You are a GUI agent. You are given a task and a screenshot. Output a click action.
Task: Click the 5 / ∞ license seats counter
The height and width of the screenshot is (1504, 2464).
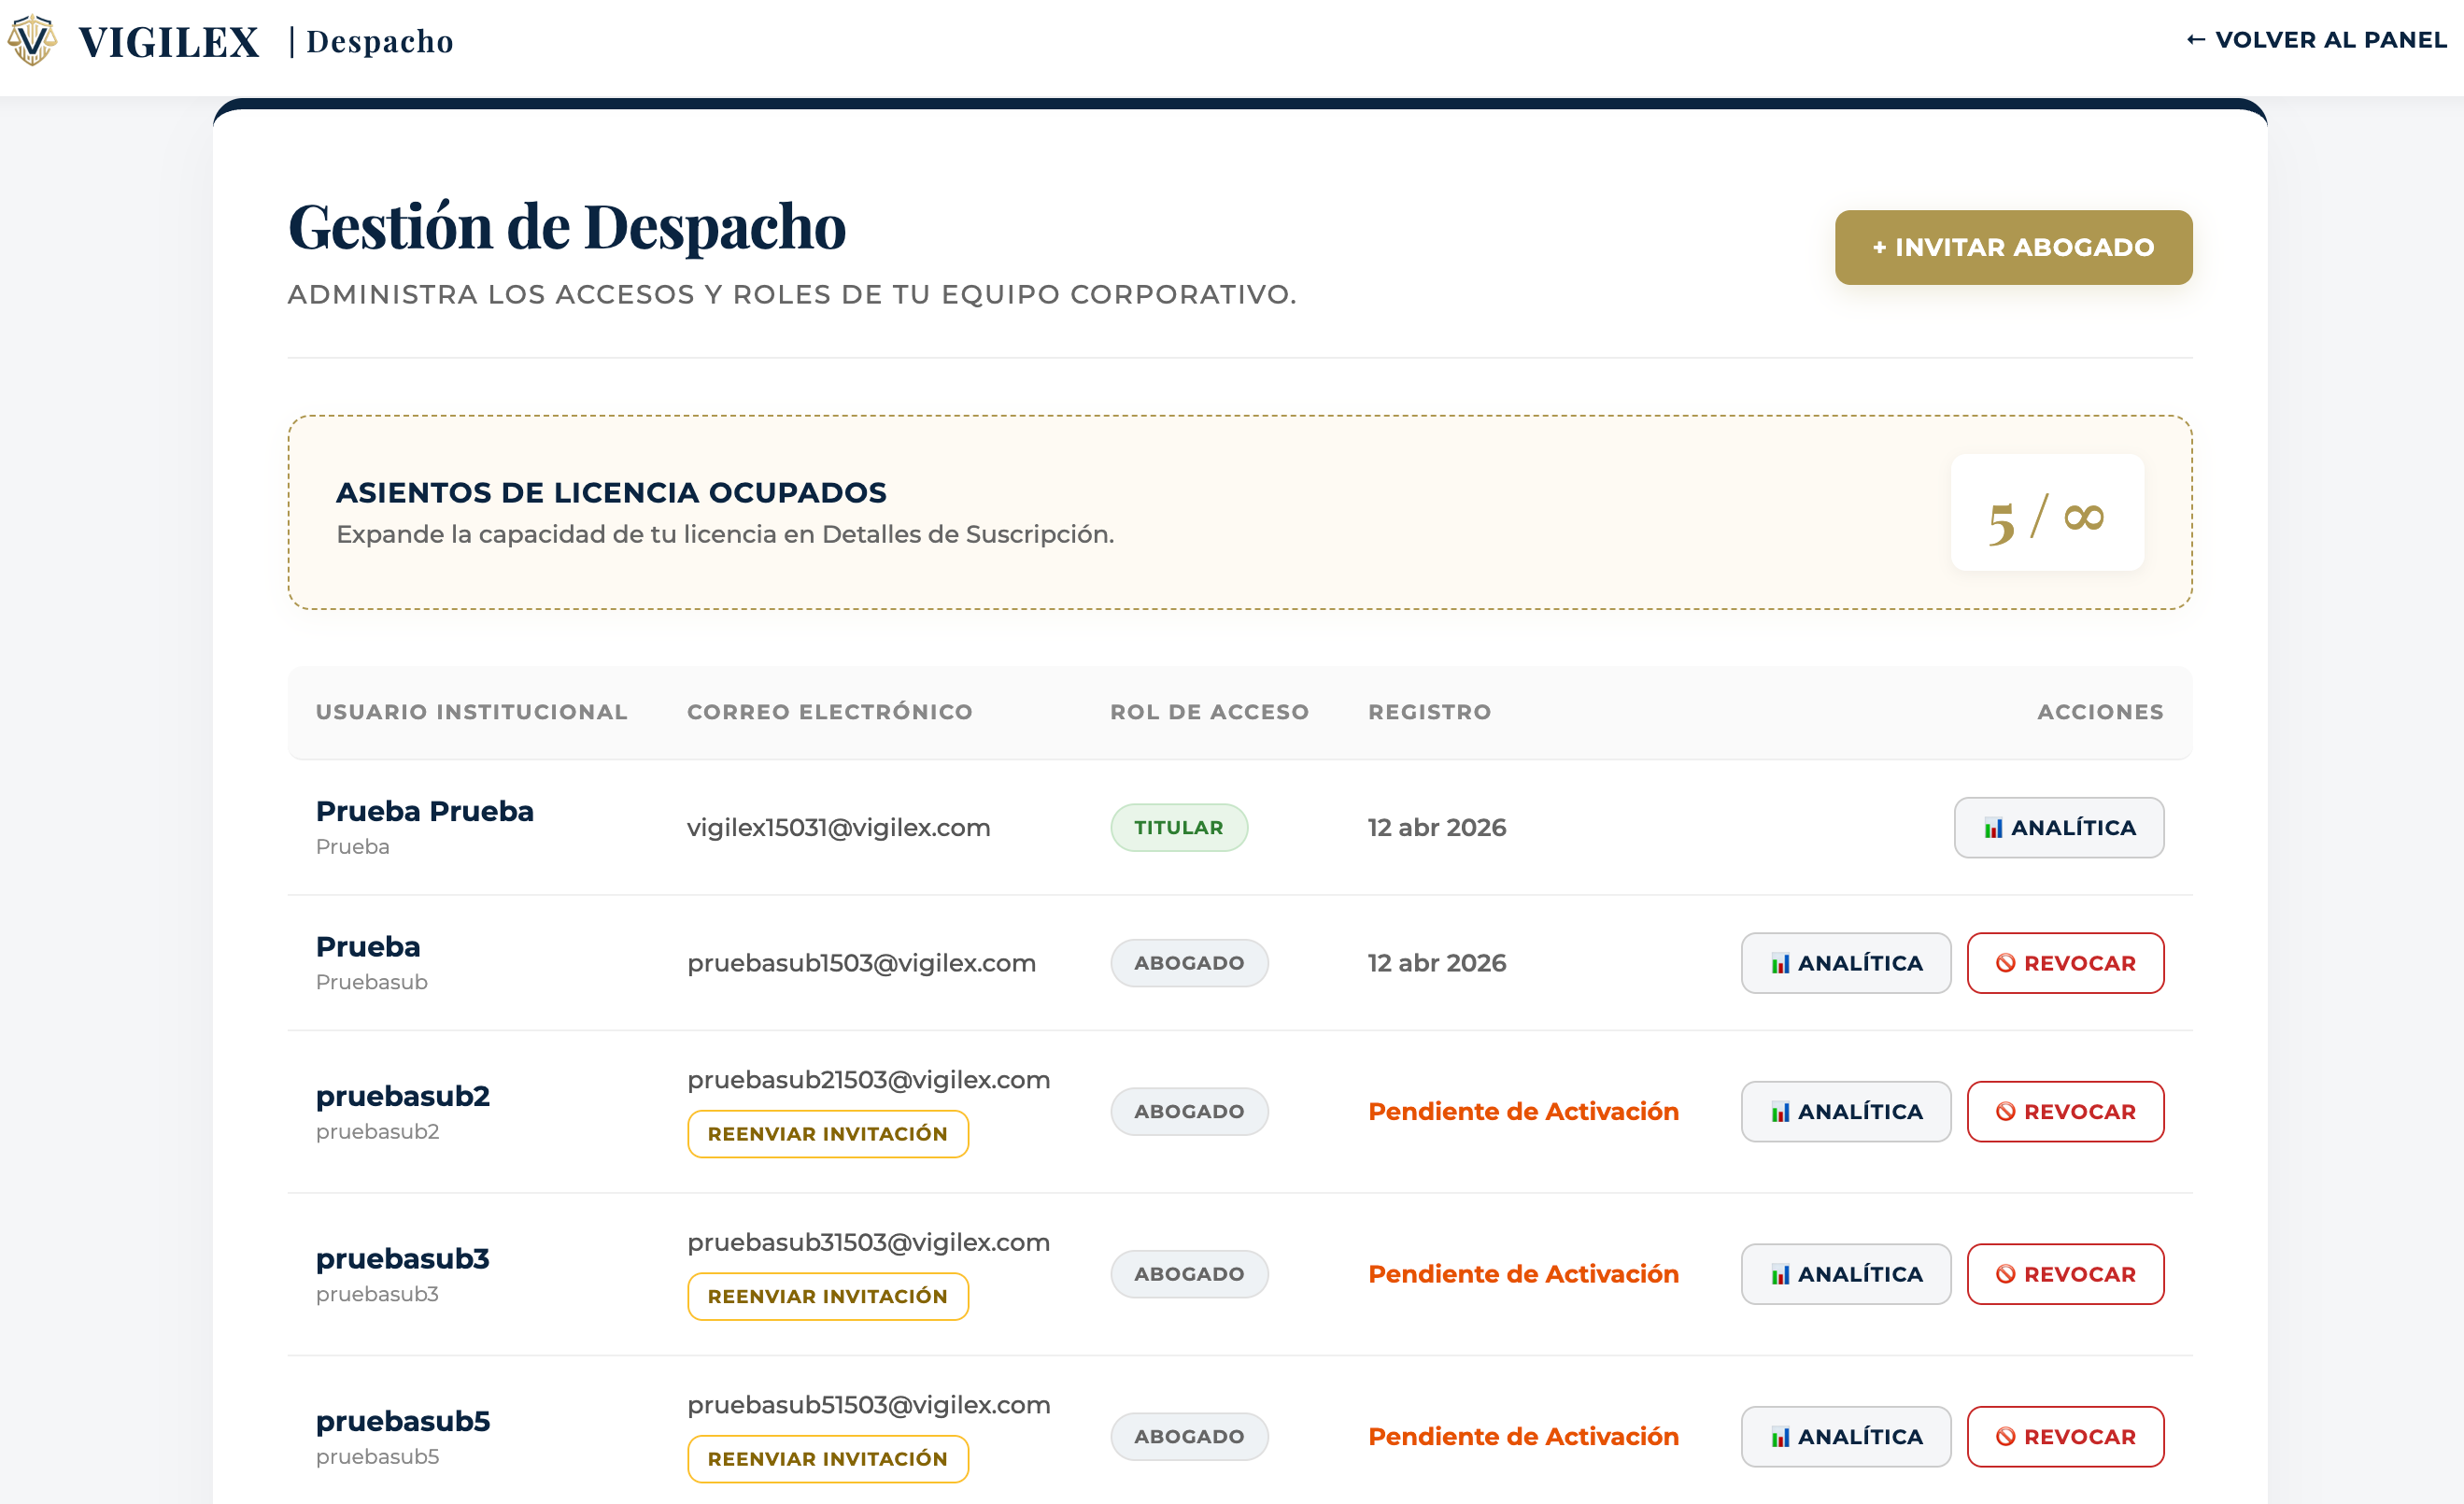(2046, 513)
